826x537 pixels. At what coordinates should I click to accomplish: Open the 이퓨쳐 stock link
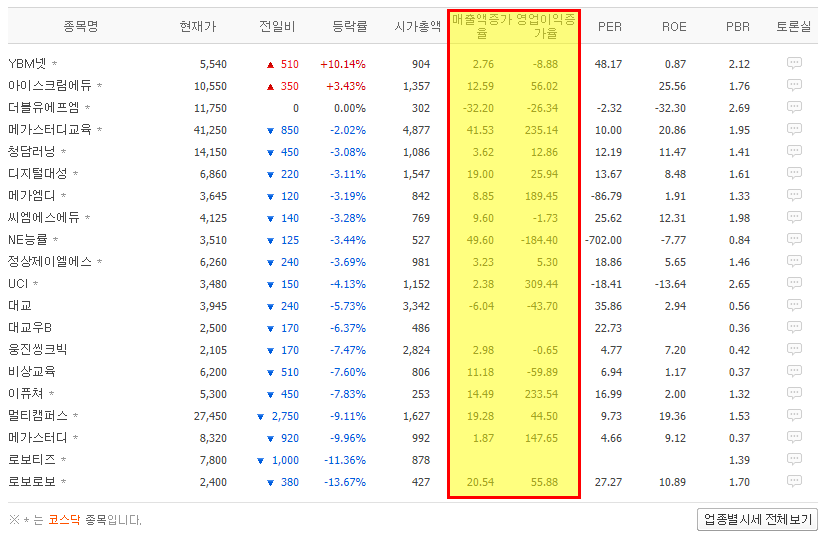tap(25, 394)
